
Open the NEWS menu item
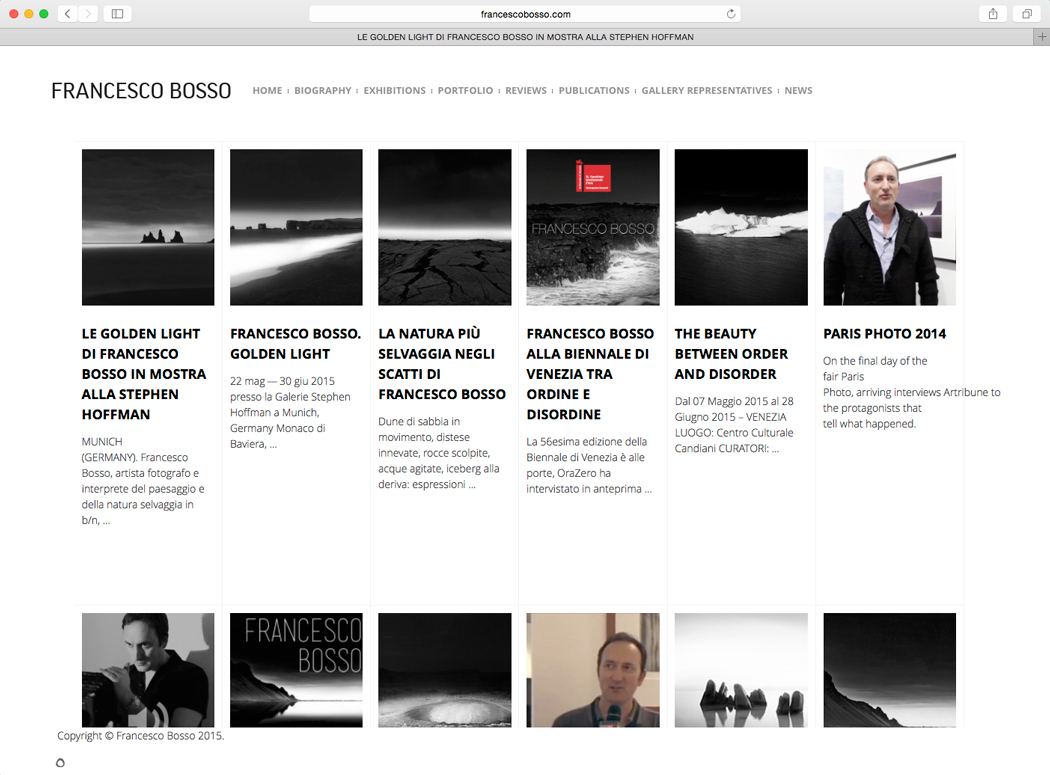[x=798, y=90]
